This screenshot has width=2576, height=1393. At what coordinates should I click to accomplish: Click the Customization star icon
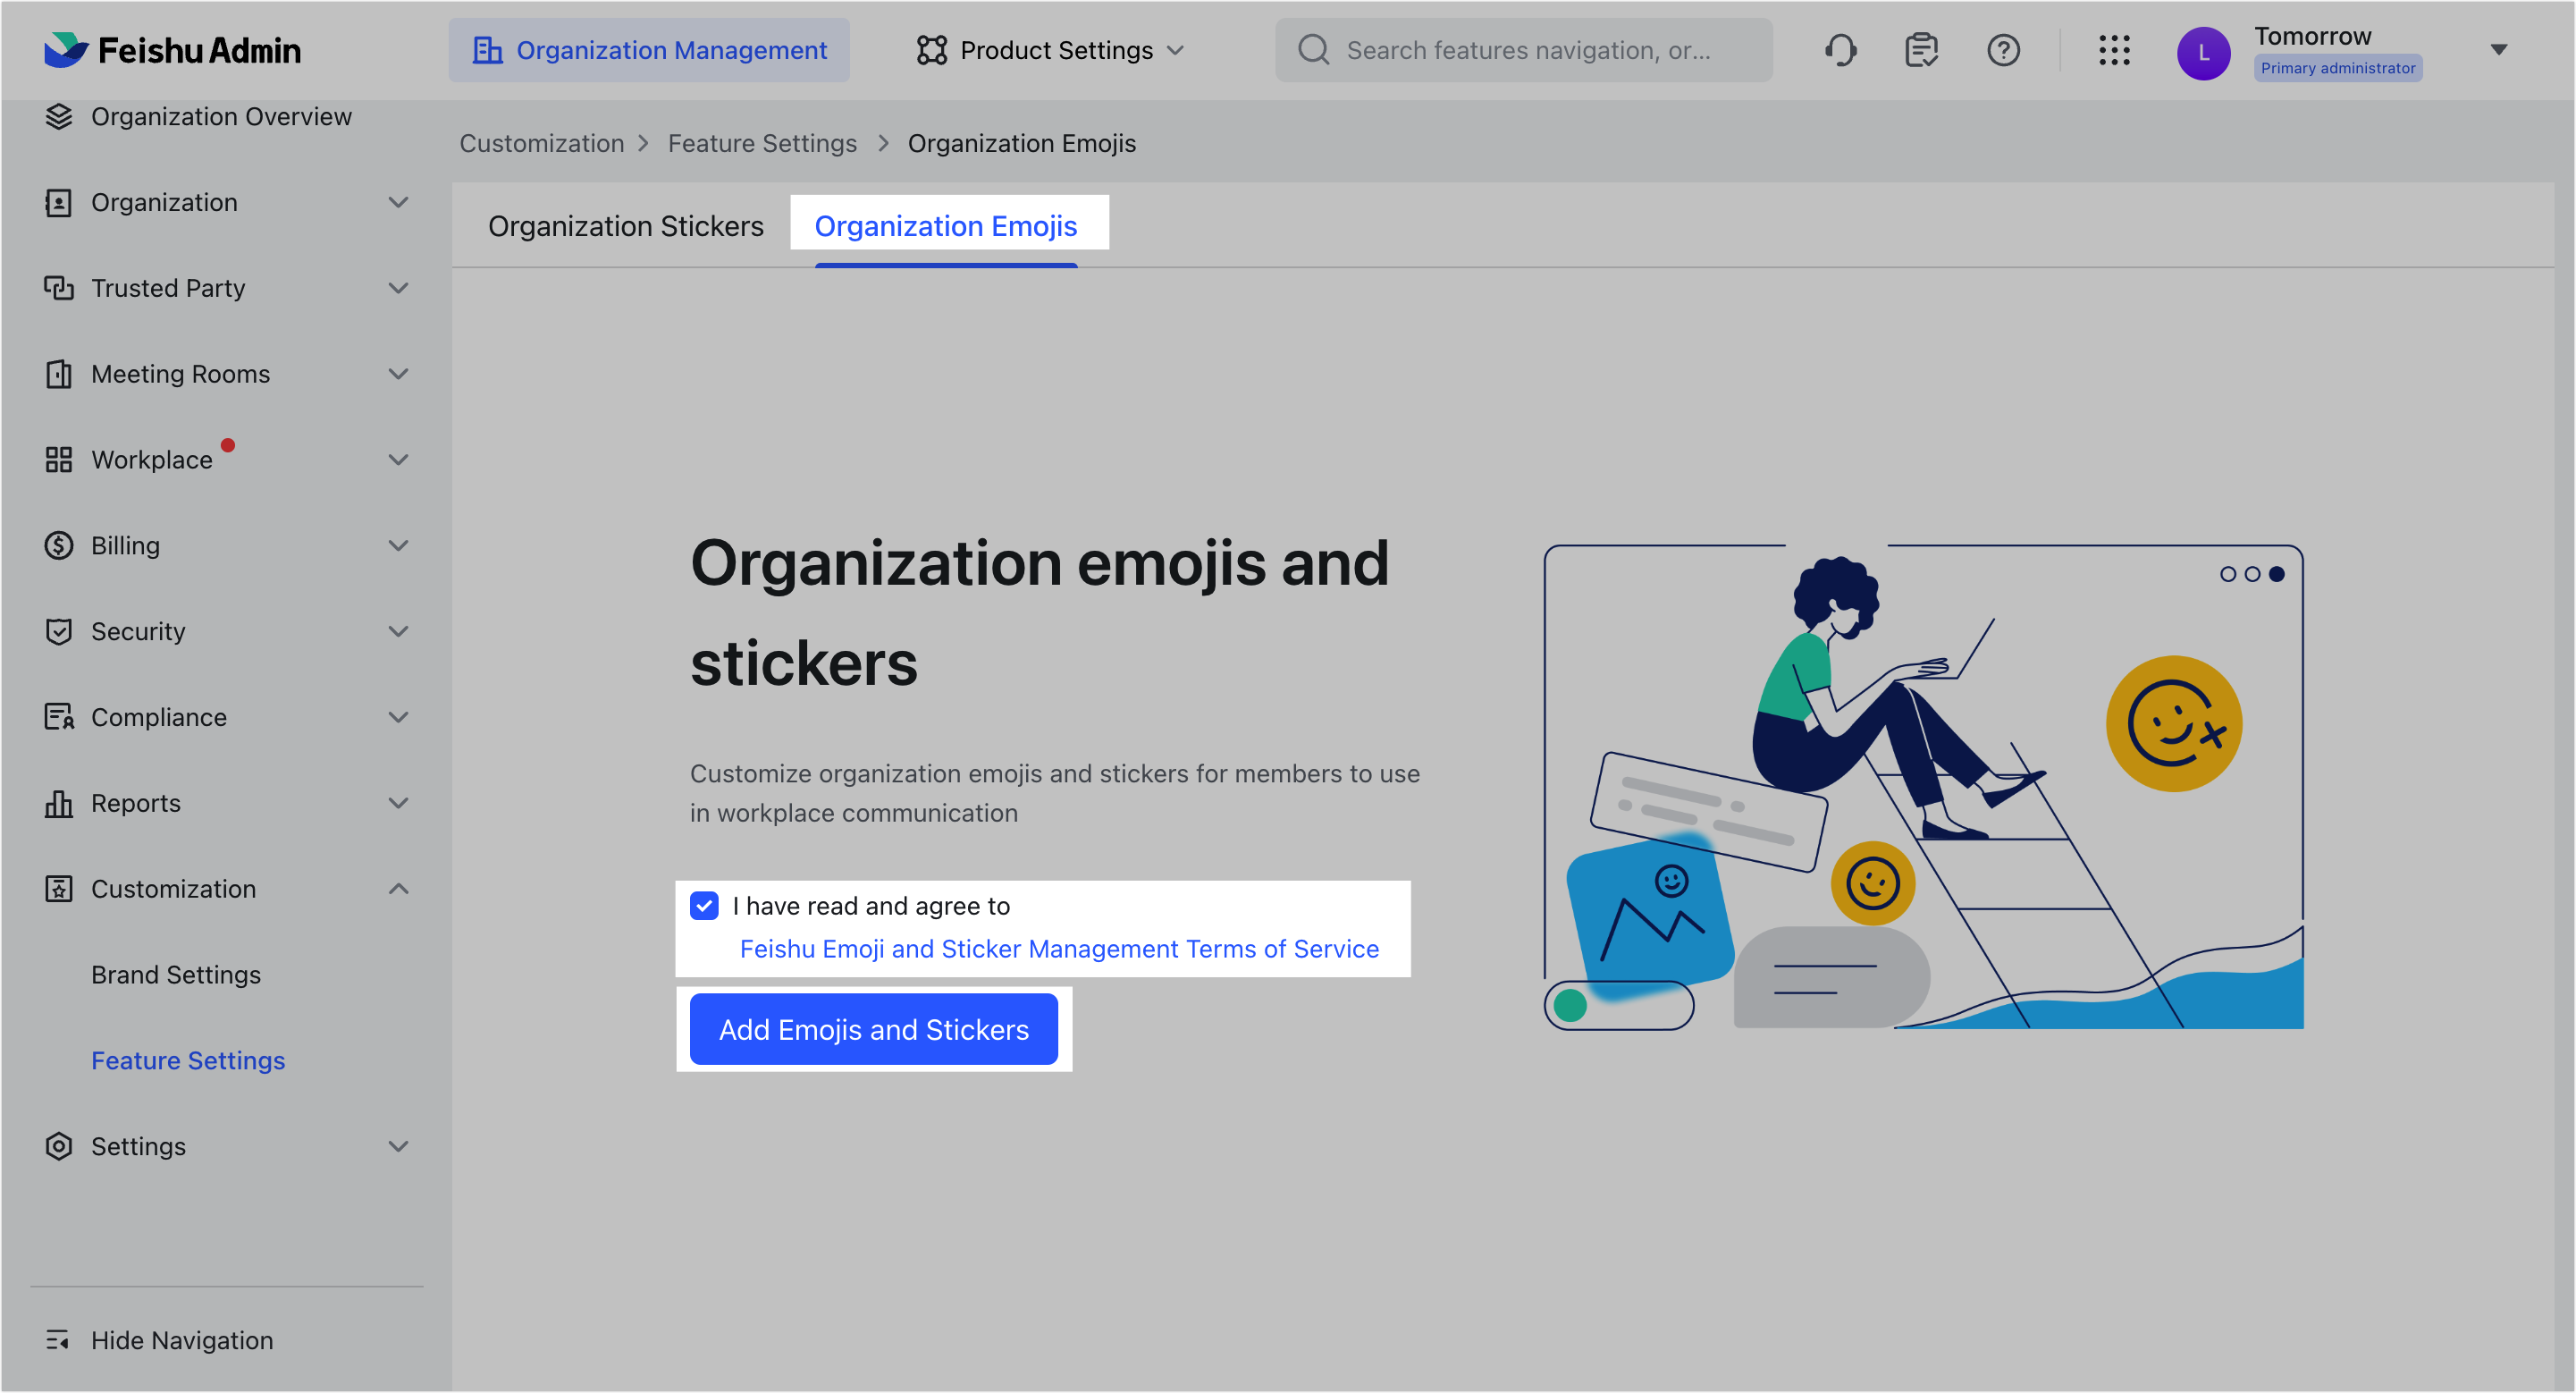pyautogui.click(x=59, y=889)
